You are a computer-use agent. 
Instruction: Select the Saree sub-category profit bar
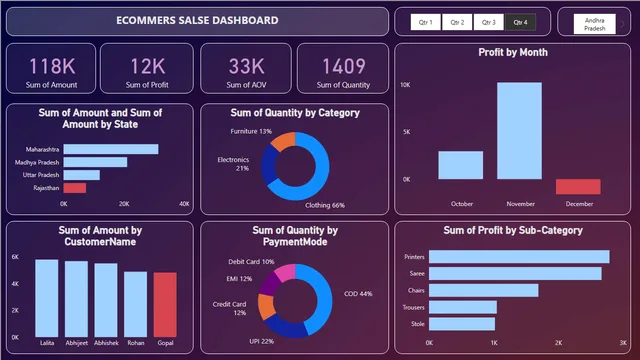click(x=515, y=273)
